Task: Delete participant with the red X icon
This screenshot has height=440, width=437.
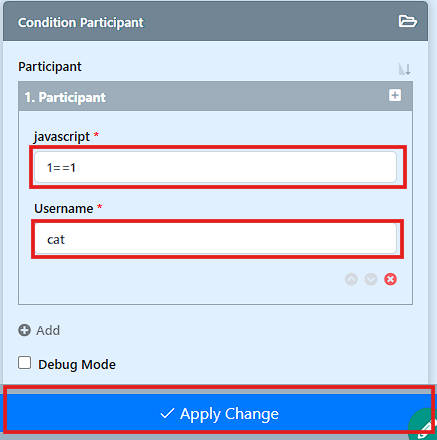Action: click(x=390, y=279)
